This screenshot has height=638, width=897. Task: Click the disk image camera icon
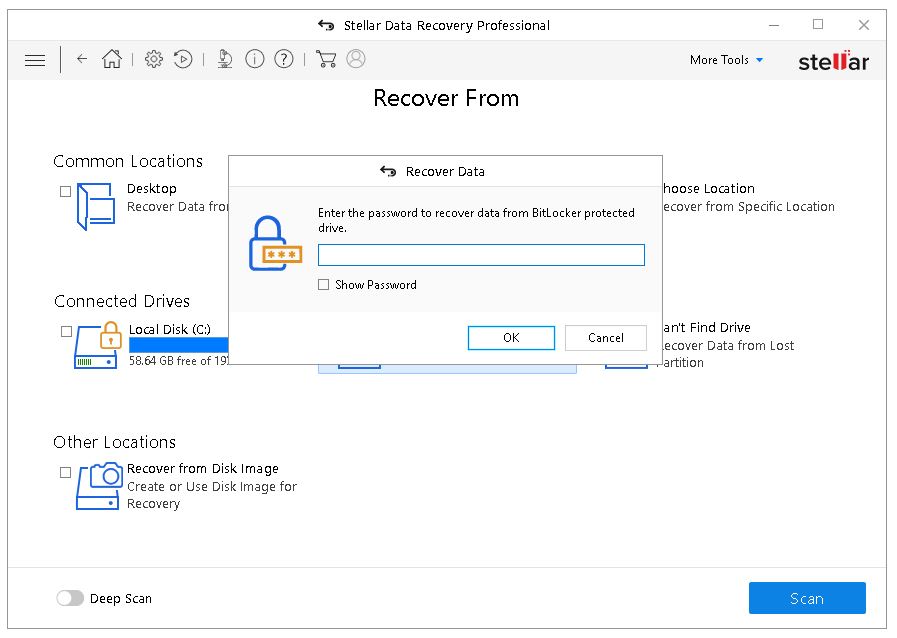point(99,486)
